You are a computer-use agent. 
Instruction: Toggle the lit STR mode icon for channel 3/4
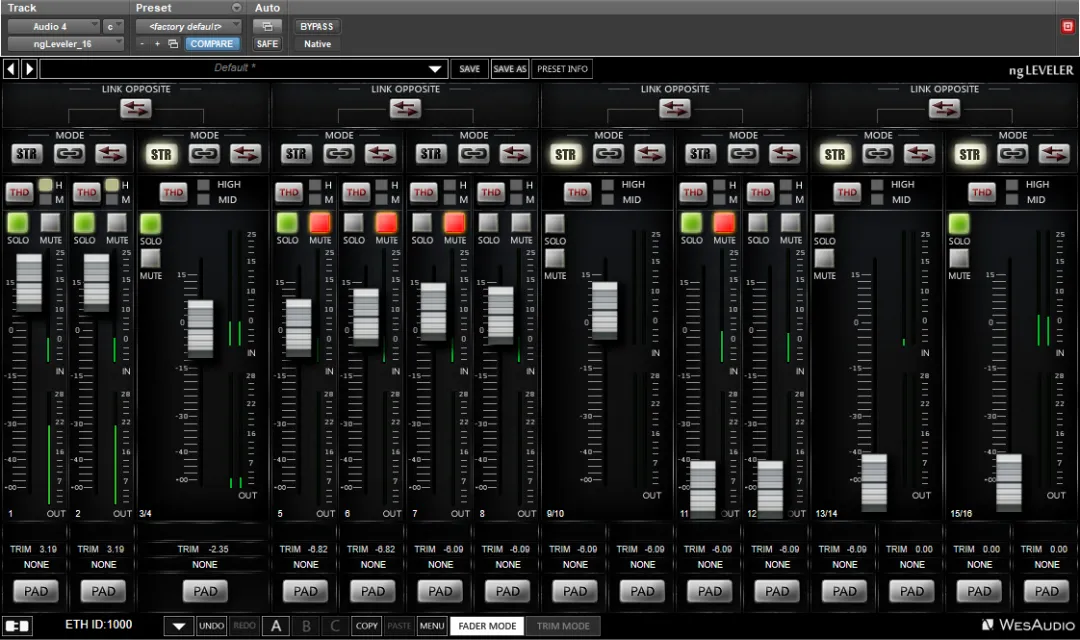[x=161, y=154]
